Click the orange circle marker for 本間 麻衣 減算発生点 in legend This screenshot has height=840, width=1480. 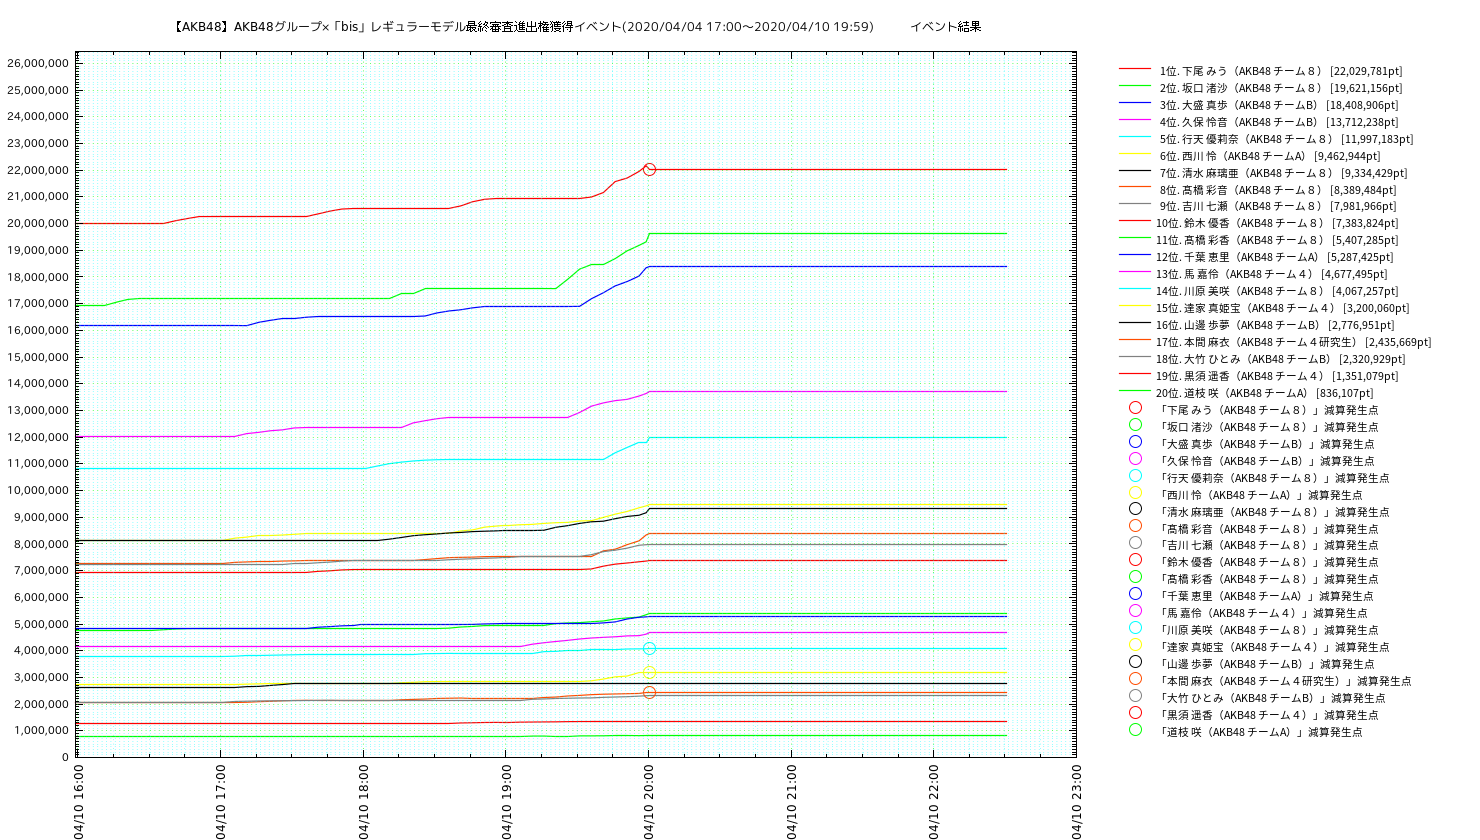(x=1135, y=679)
